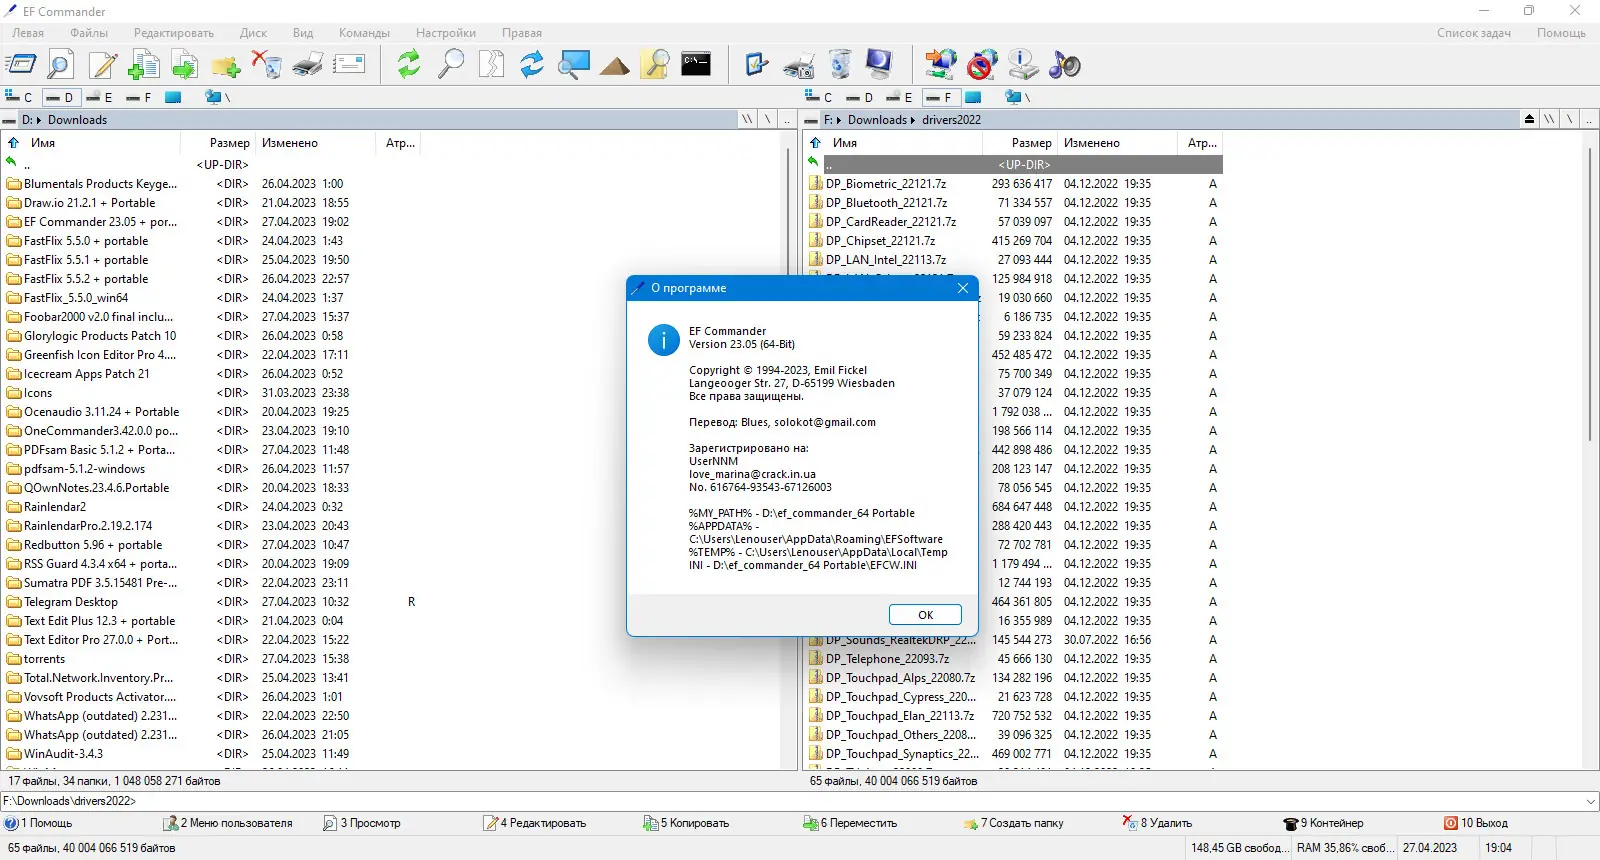
Task: Click the Move files toolbar icon (page with green arrow)
Action: tap(185, 65)
